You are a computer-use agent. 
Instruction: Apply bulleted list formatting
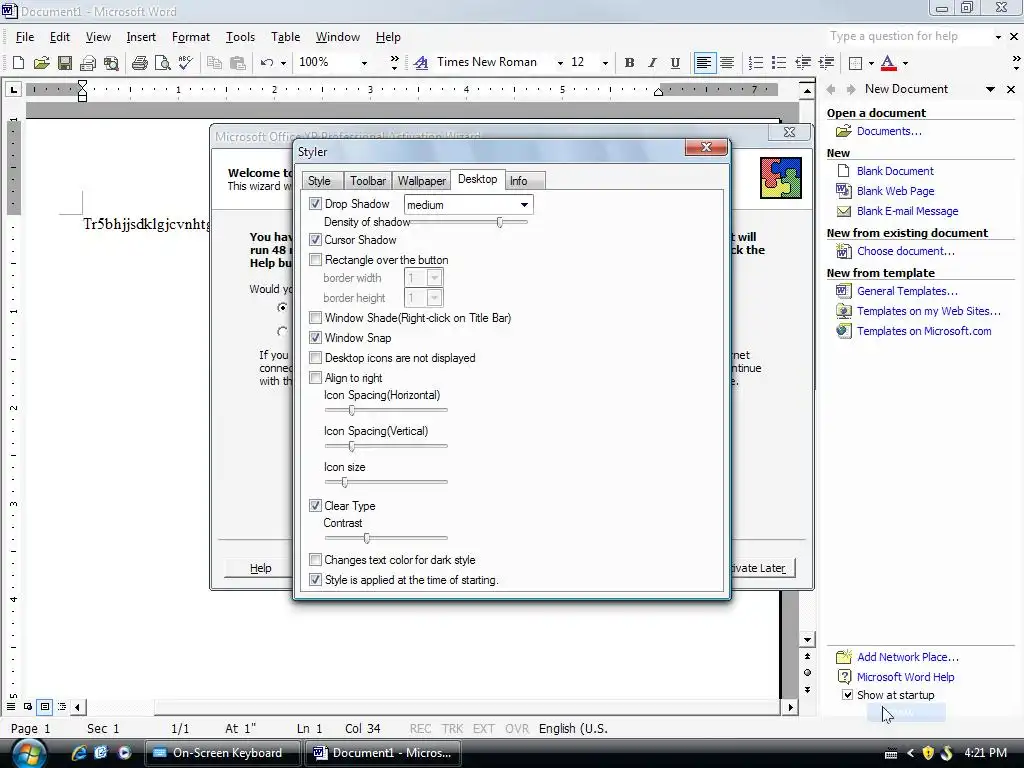[778, 63]
